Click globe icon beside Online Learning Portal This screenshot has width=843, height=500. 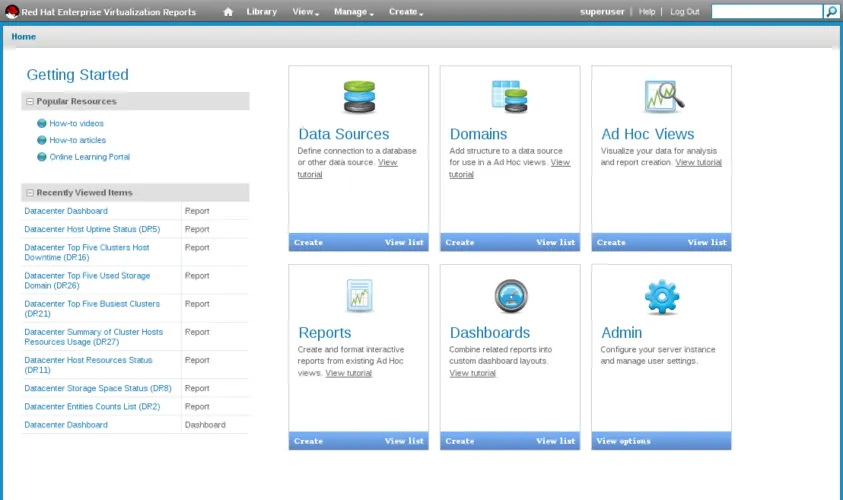pyautogui.click(x=41, y=156)
